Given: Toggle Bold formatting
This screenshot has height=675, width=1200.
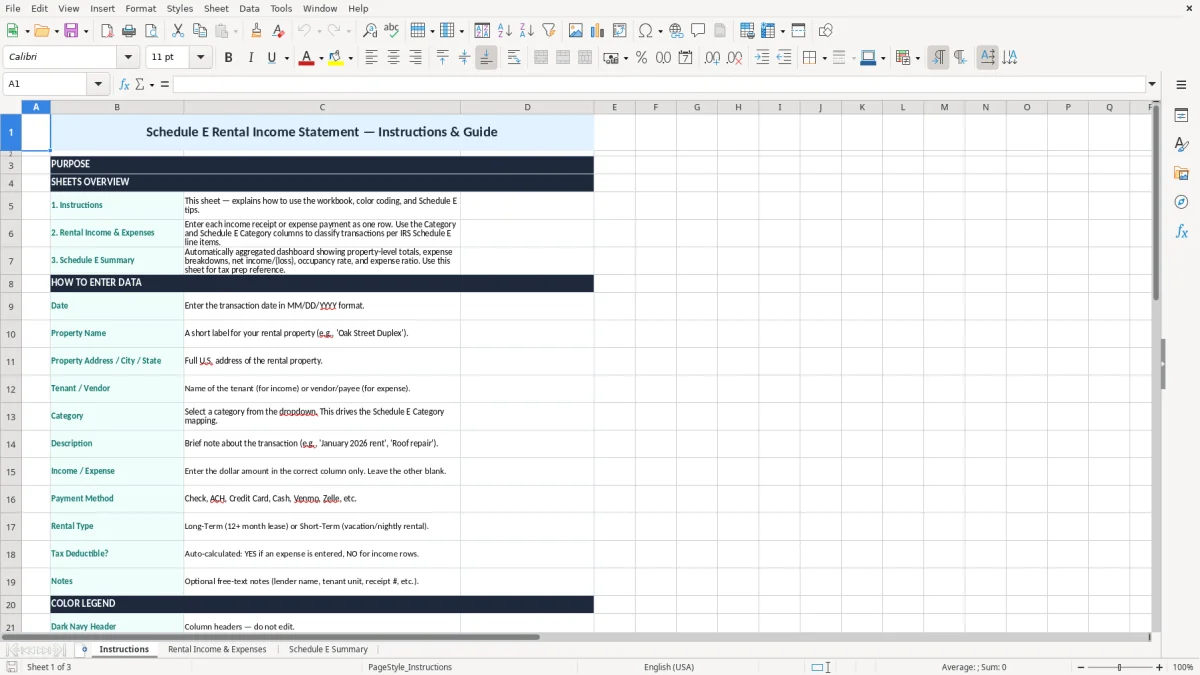Looking at the screenshot, I should coord(228,58).
